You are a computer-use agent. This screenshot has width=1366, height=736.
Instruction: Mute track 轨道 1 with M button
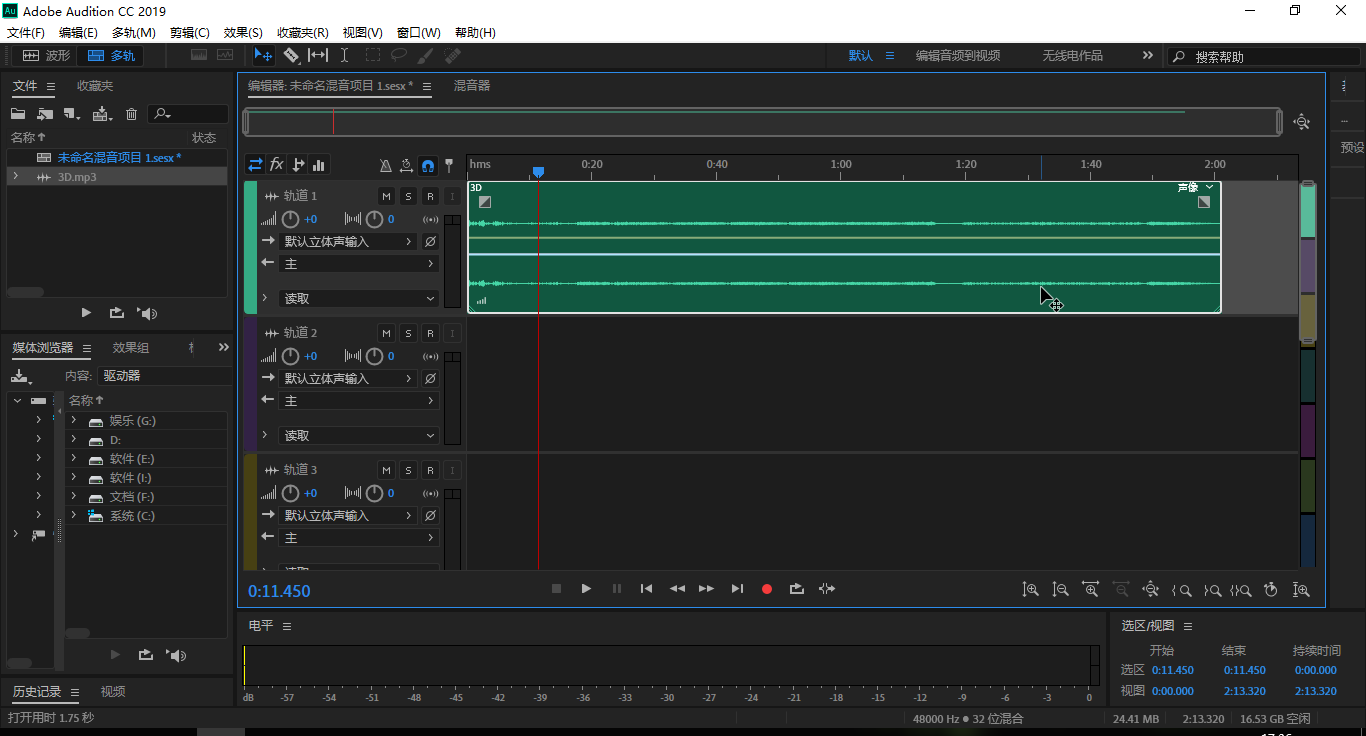386,196
